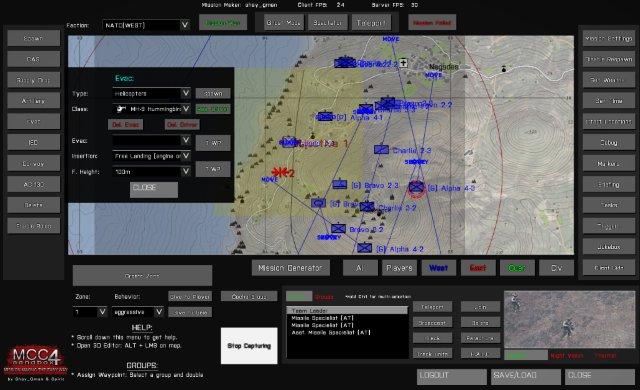Click the MH-9 Hummingbird helicopter icon
This screenshot has height=390, width=640.
[121, 109]
